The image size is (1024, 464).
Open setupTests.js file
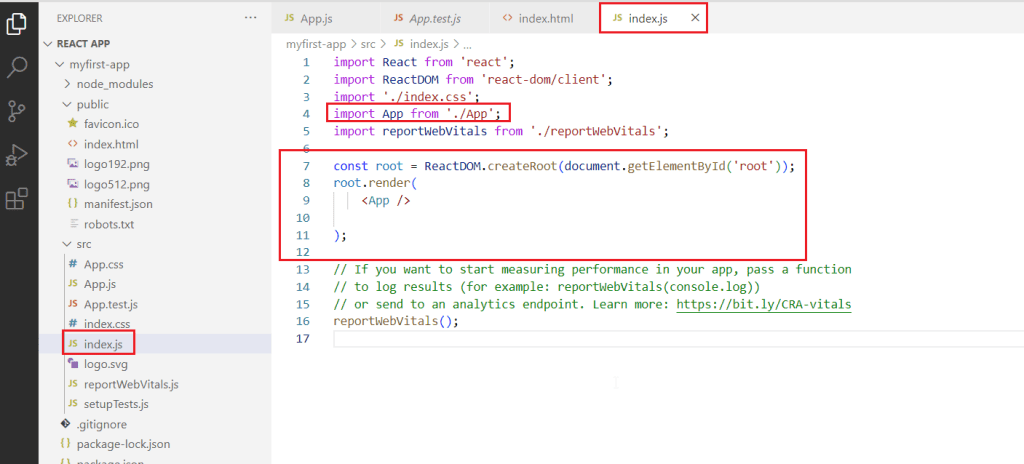click(x=116, y=405)
